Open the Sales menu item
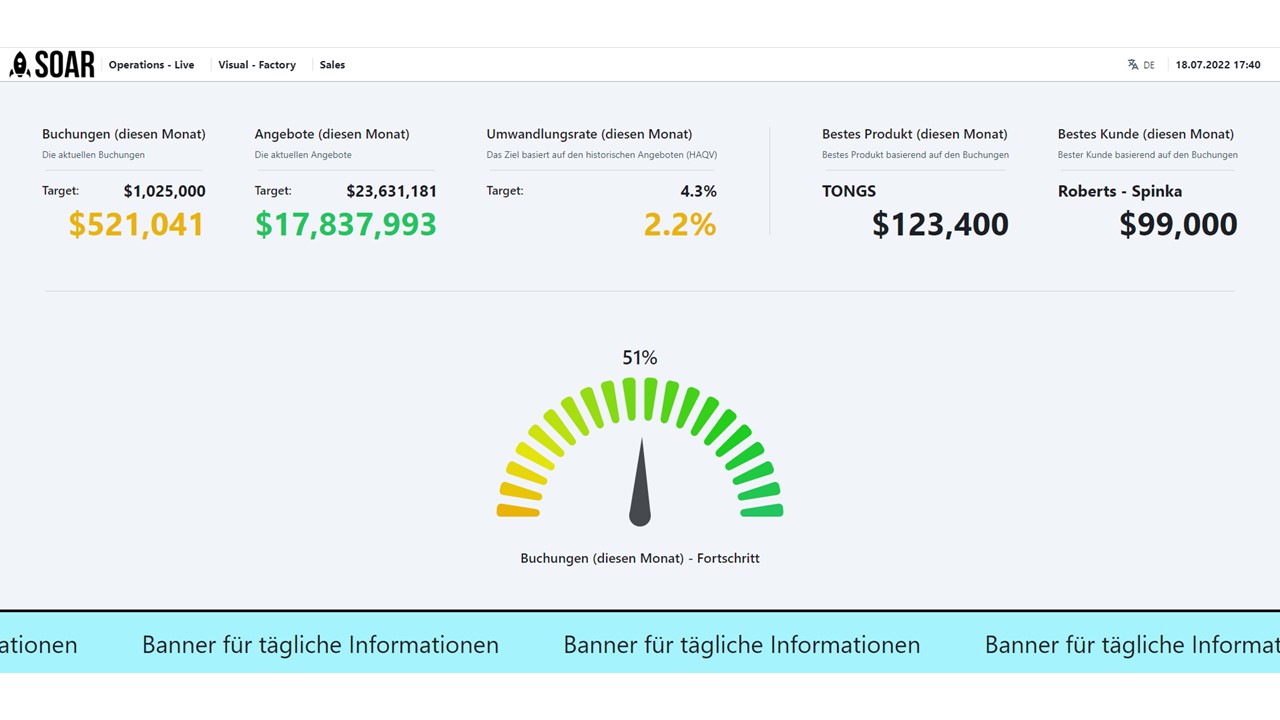1280x720 pixels. point(332,65)
